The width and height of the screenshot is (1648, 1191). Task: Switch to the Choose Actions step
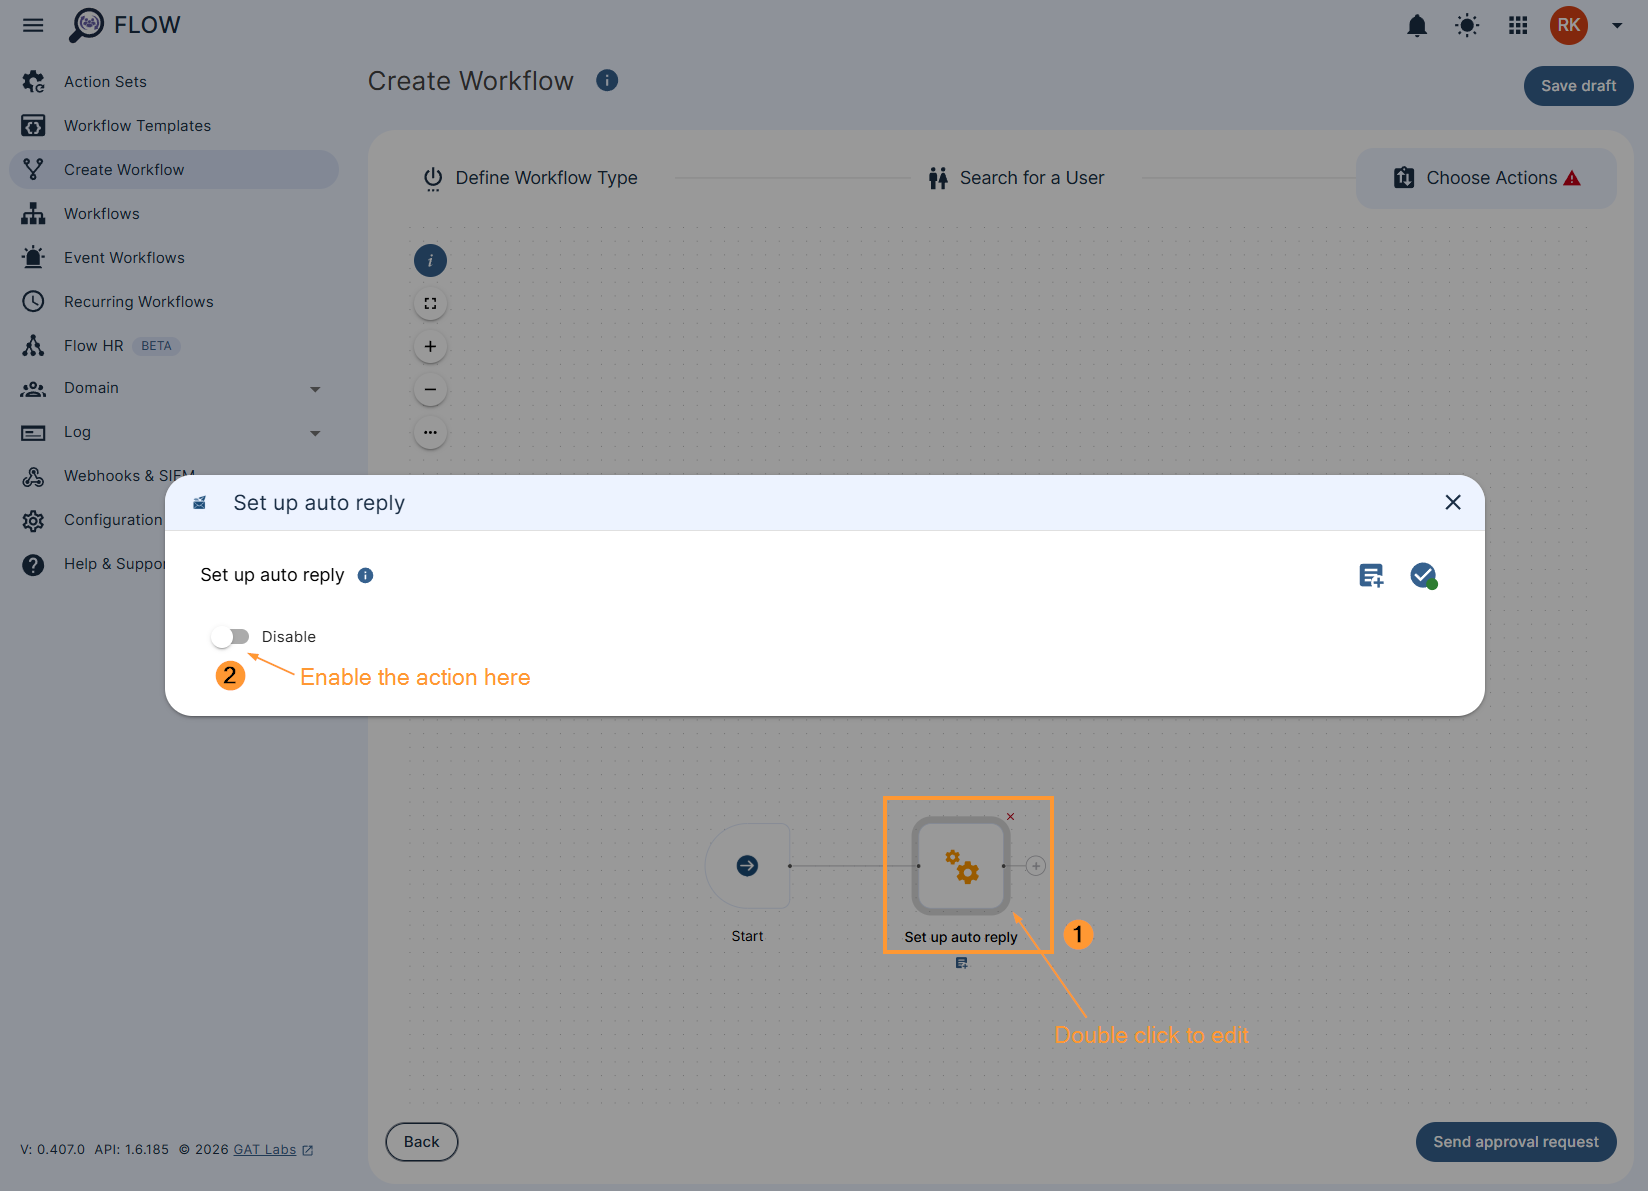[x=1485, y=177]
